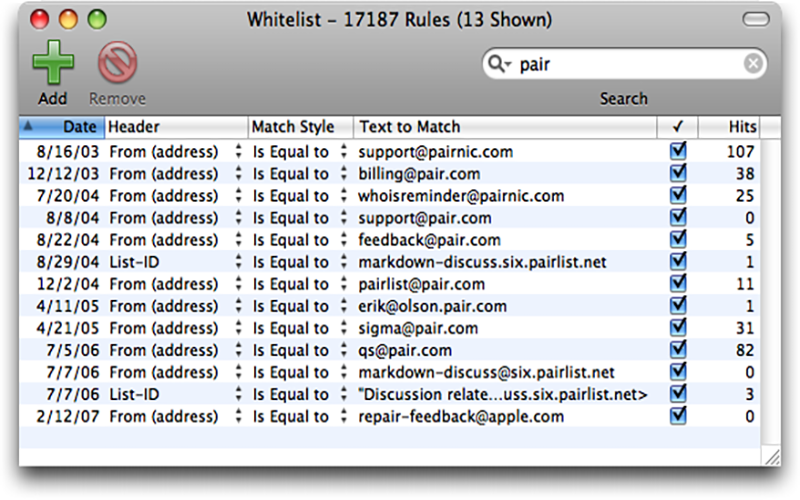Open Header popup for feedback@pair.com row
Image resolution: width=800 pixels, height=500 pixels.
coord(238,240)
